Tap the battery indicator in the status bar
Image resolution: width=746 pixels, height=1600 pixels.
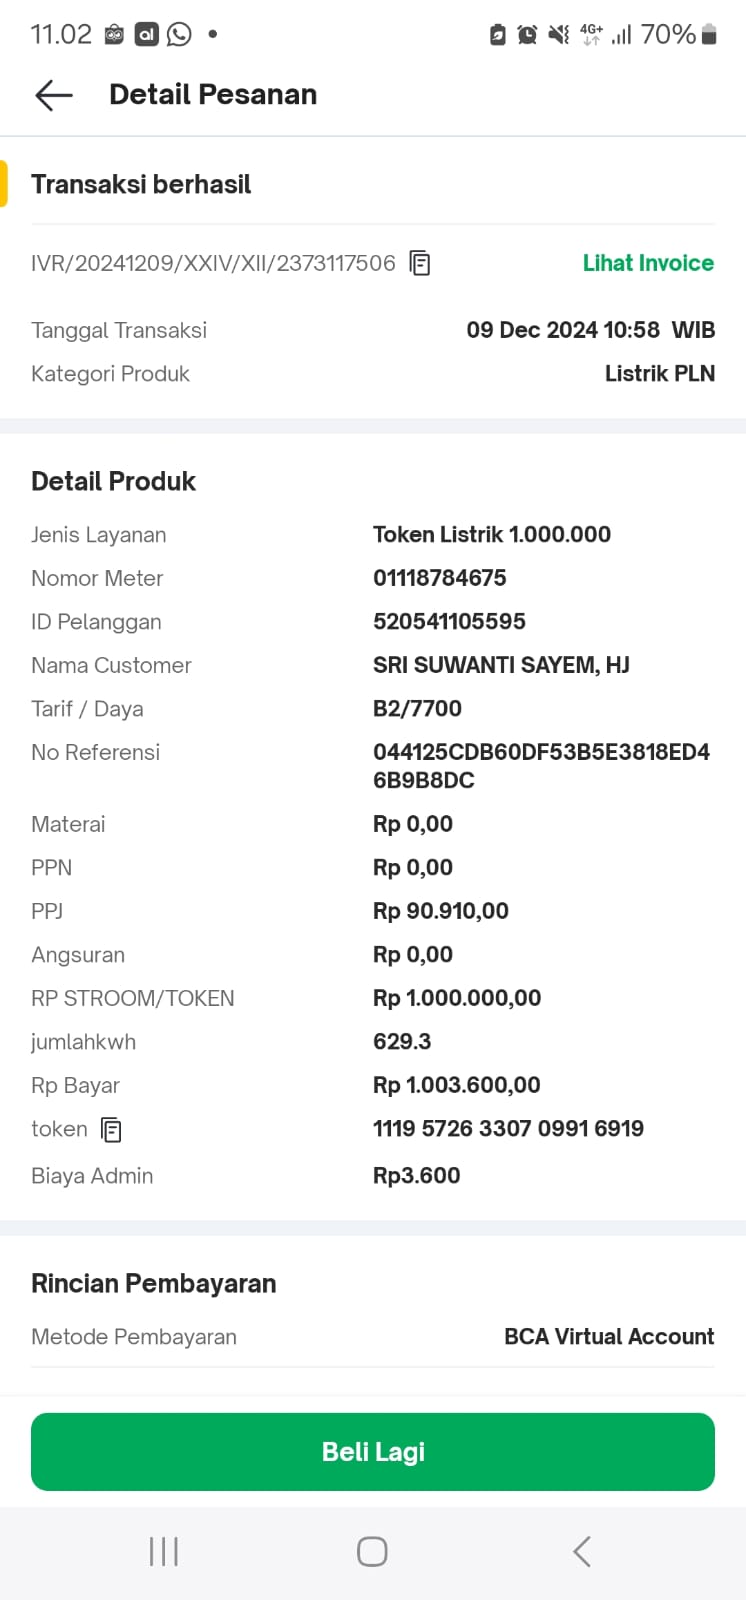click(x=708, y=35)
